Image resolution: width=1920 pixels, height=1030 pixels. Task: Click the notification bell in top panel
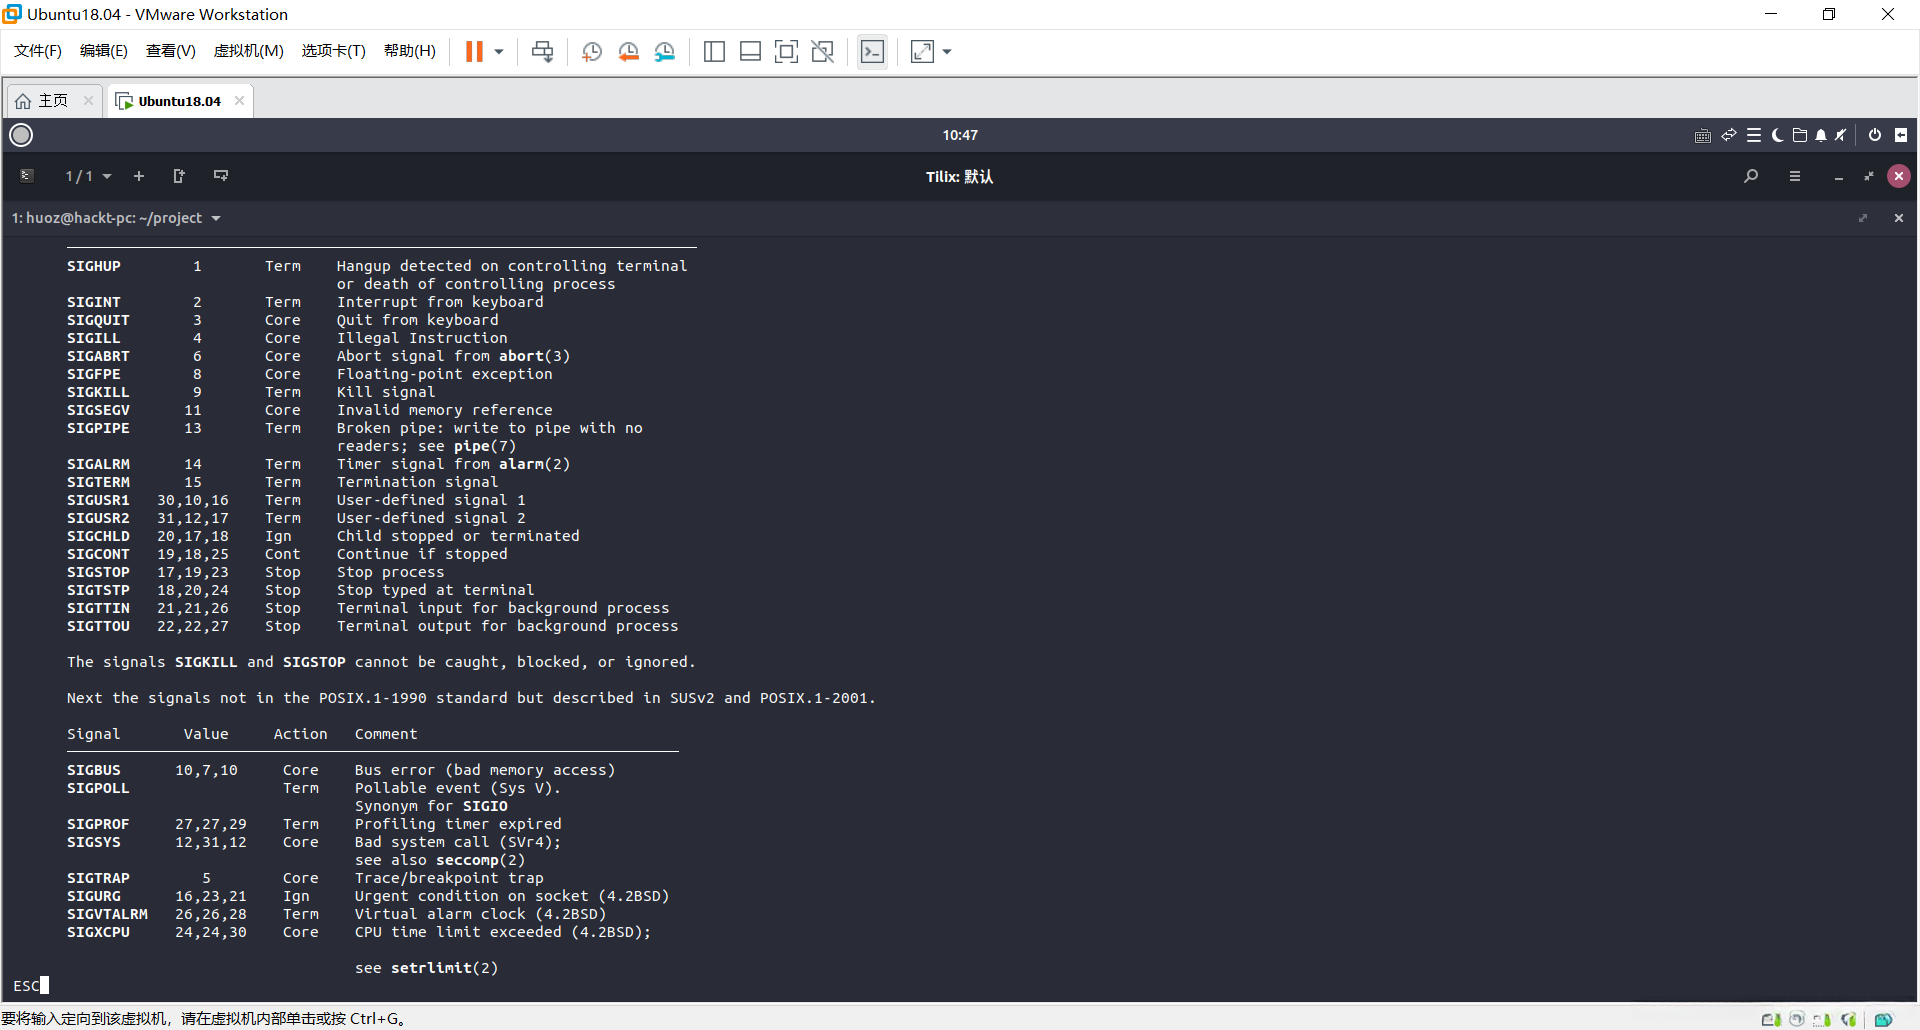tap(1821, 135)
